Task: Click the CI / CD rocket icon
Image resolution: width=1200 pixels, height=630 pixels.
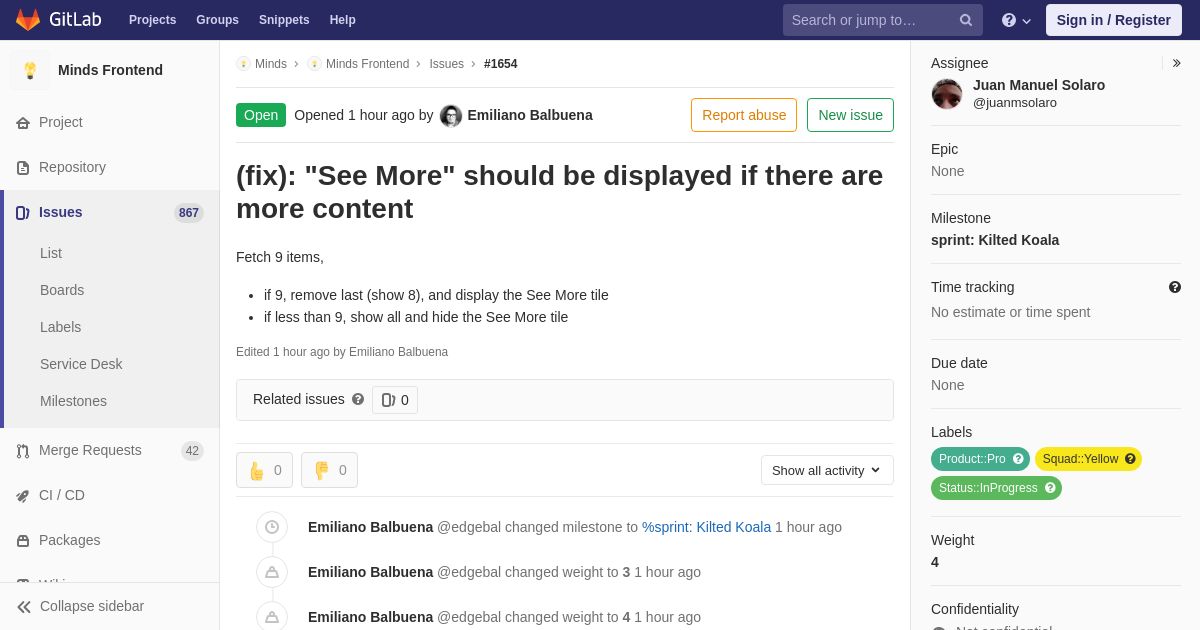Action: point(23,496)
